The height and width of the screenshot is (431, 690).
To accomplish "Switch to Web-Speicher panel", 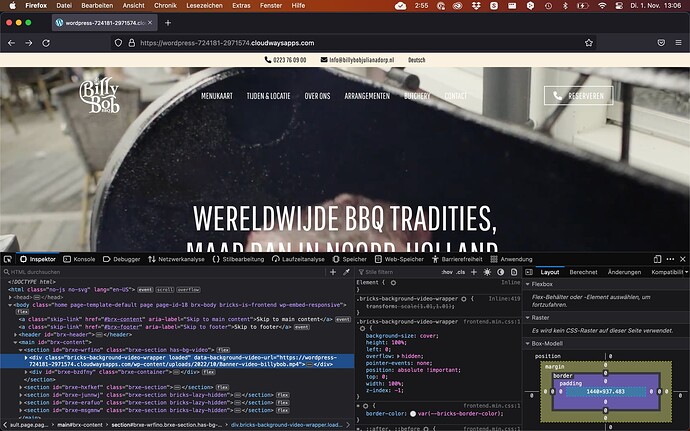I will click(399, 259).
